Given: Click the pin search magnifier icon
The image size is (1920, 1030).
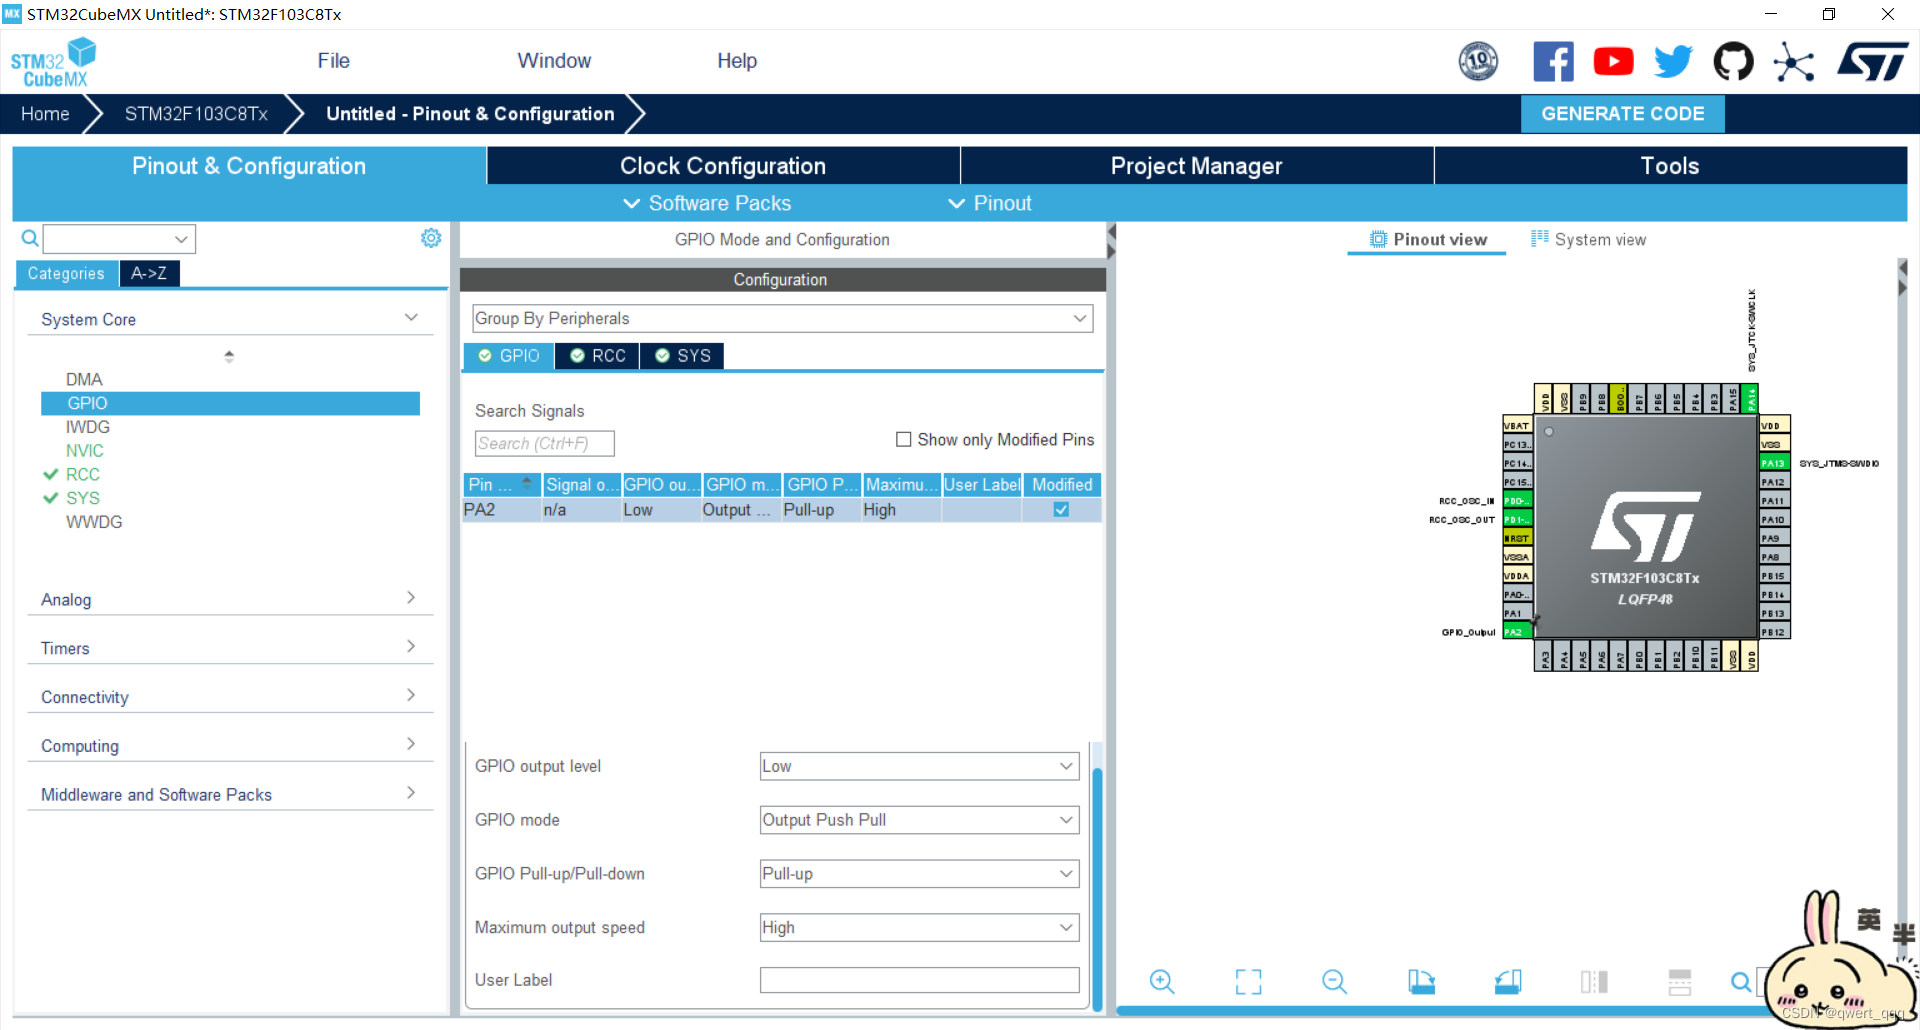Looking at the screenshot, I should pos(1741,982).
